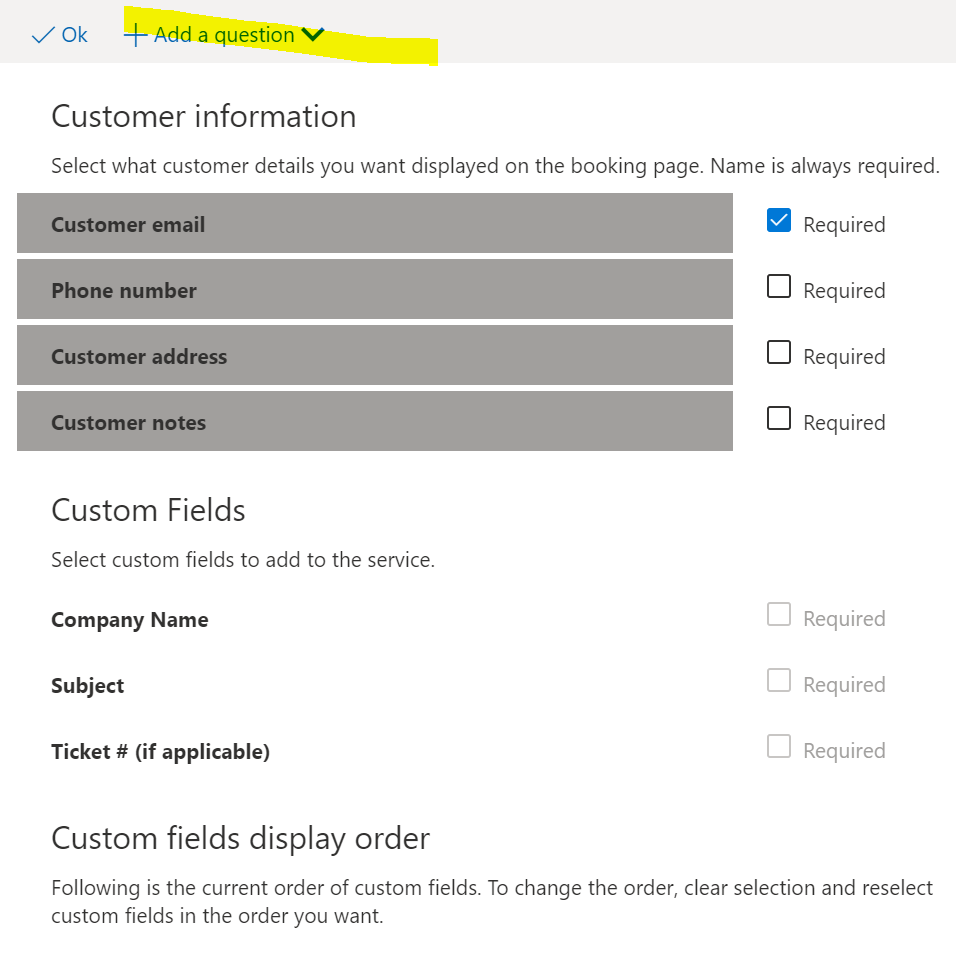This screenshot has width=956, height=956.
Task: Check Required for Customer notes
Action: 779,418
